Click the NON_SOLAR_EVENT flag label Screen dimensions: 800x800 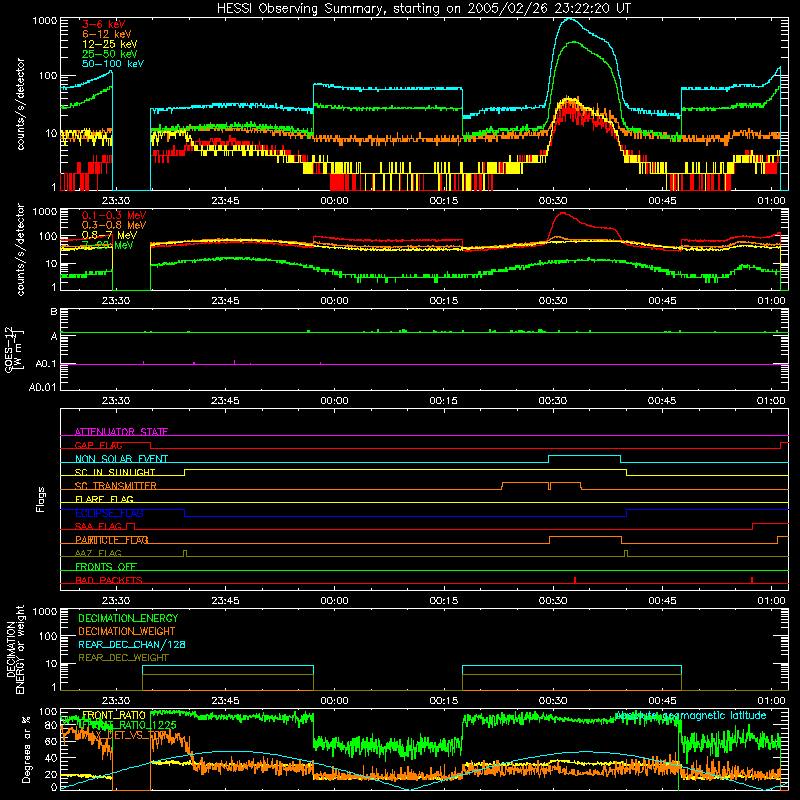tap(121, 459)
